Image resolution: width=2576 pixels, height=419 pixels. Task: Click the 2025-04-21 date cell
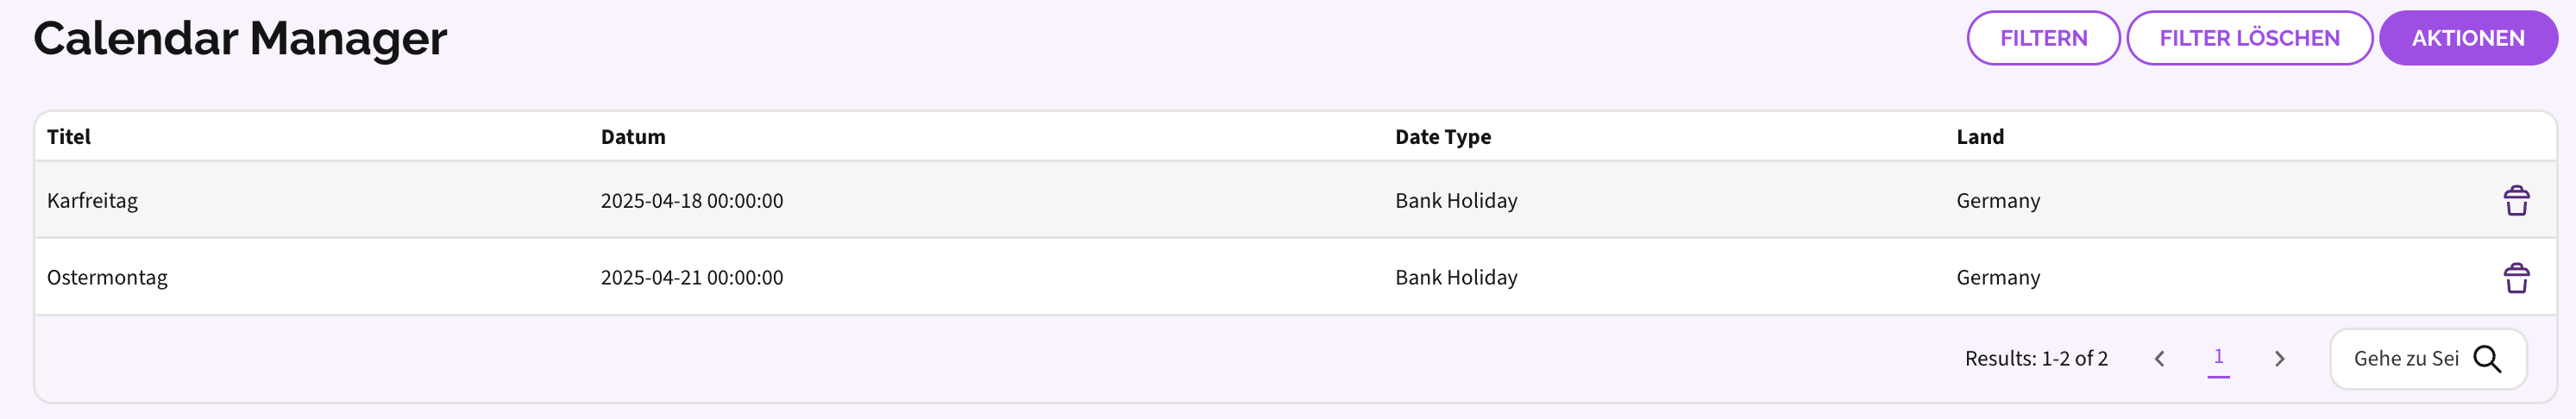pyautogui.click(x=691, y=278)
